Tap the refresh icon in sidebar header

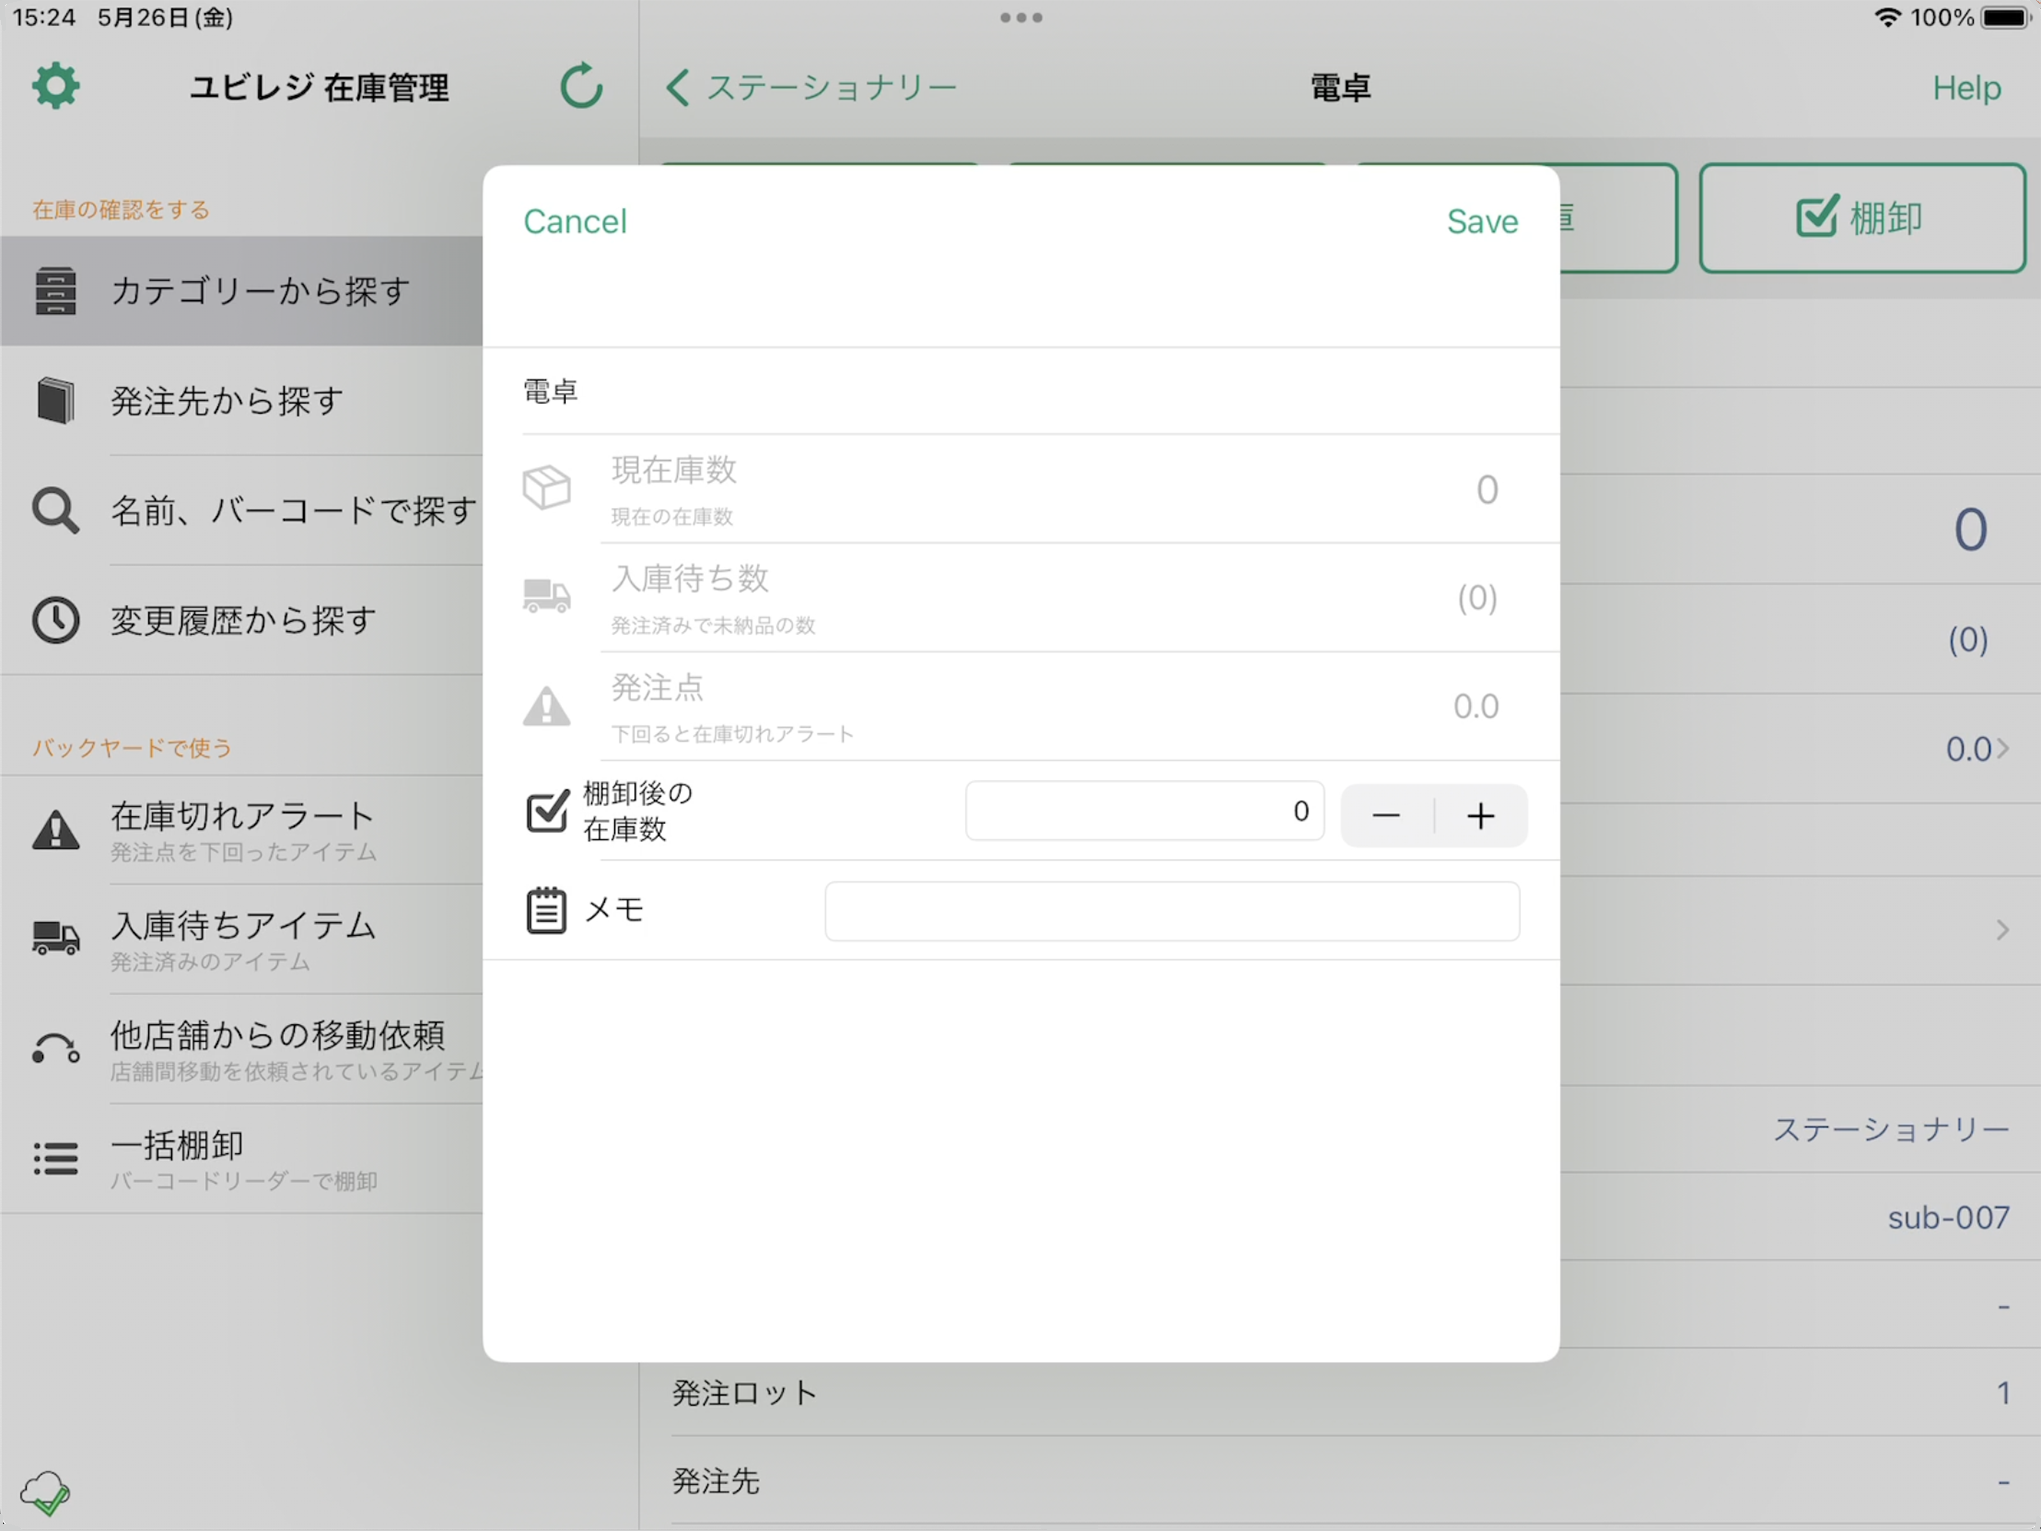581,87
